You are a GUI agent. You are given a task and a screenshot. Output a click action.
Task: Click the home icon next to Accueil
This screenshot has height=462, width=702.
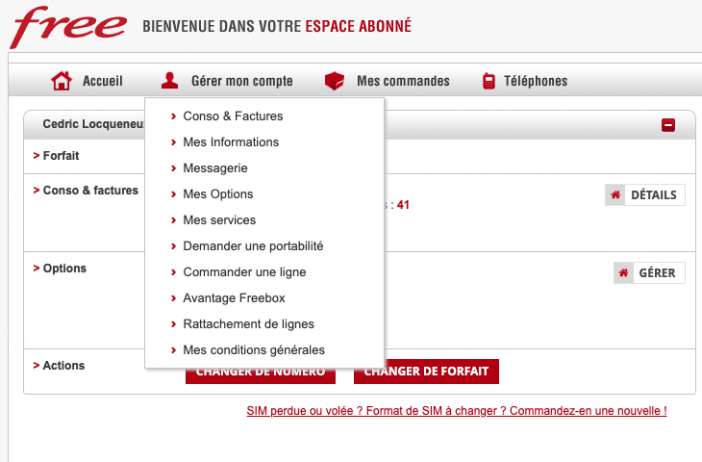pyautogui.click(x=61, y=81)
